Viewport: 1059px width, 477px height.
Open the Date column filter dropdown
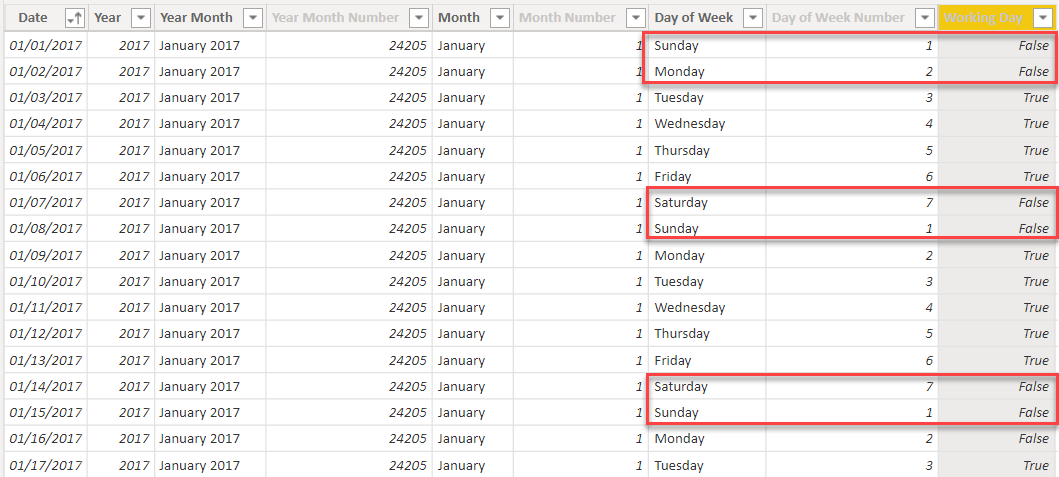pos(74,18)
